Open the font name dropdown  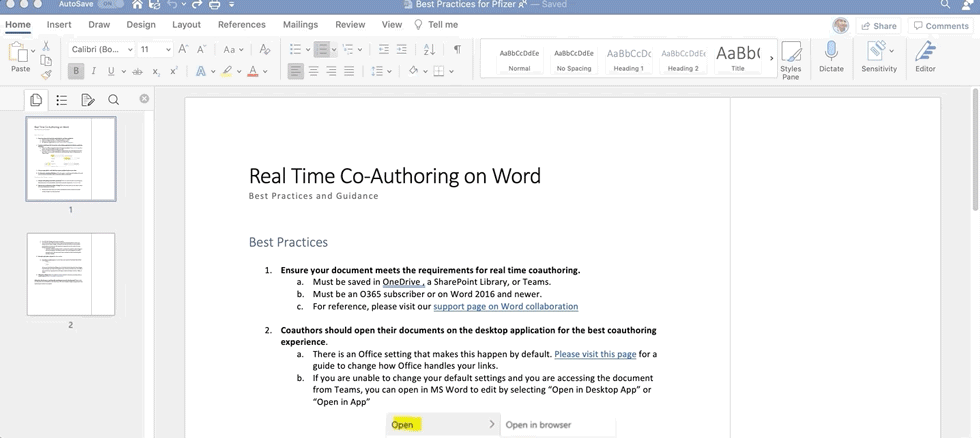click(x=130, y=49)
